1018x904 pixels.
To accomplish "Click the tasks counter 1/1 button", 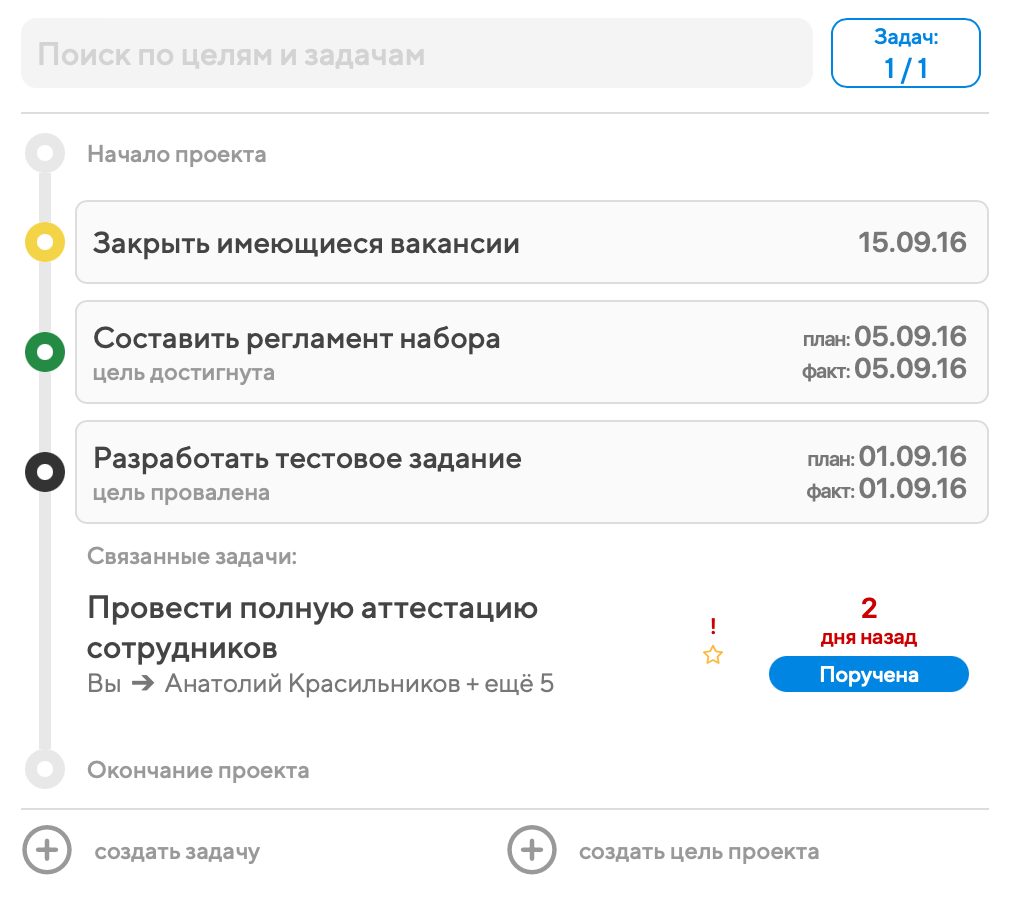I will [x=905, y=54].
